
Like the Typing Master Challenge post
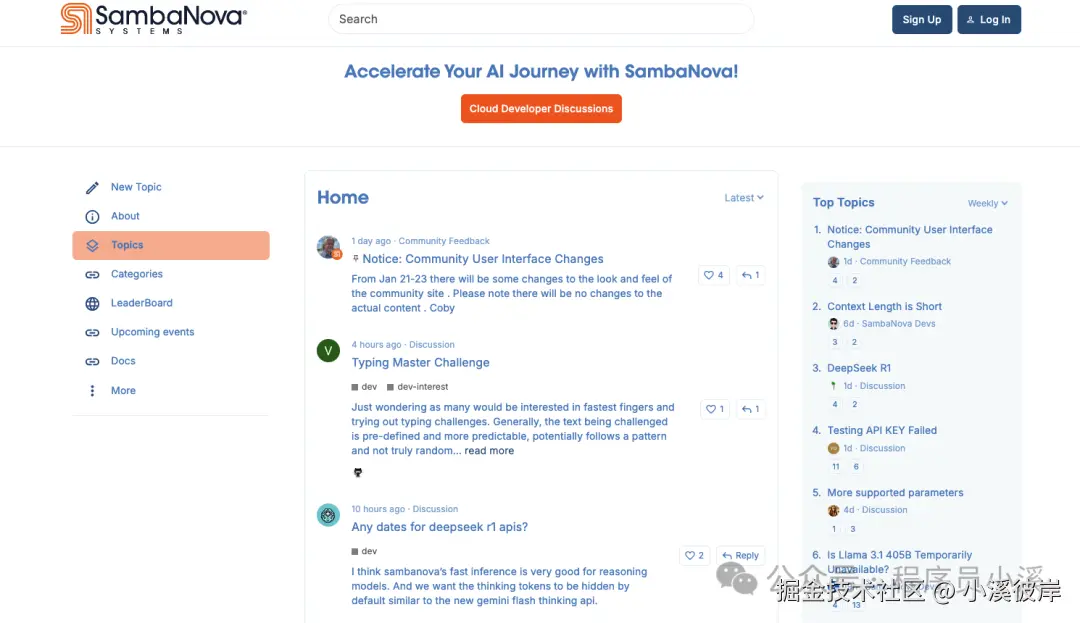(x=713, y=409)
